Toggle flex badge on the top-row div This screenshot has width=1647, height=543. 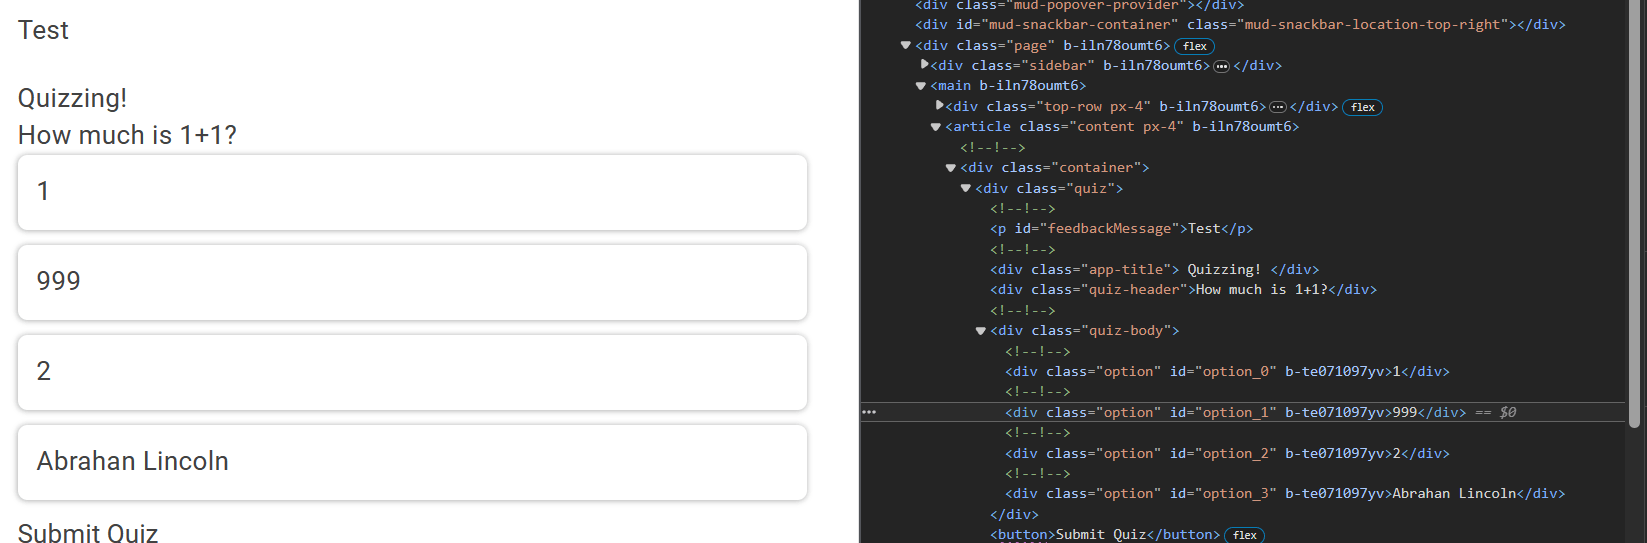click(x=1362, y=107)
